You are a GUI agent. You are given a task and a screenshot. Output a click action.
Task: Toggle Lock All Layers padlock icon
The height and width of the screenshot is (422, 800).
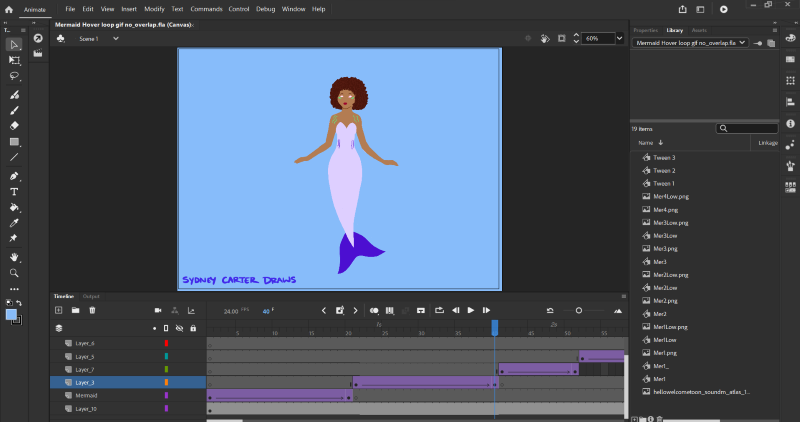click(x=193, y=328)
